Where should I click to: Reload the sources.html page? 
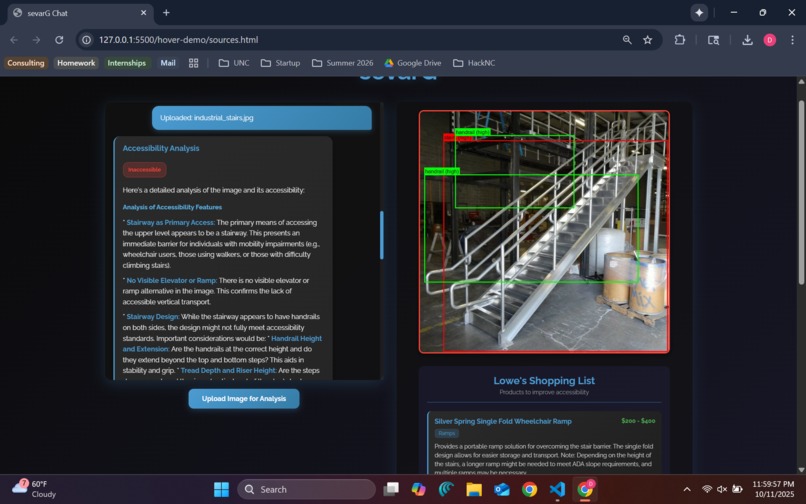[x=59, y=40]
